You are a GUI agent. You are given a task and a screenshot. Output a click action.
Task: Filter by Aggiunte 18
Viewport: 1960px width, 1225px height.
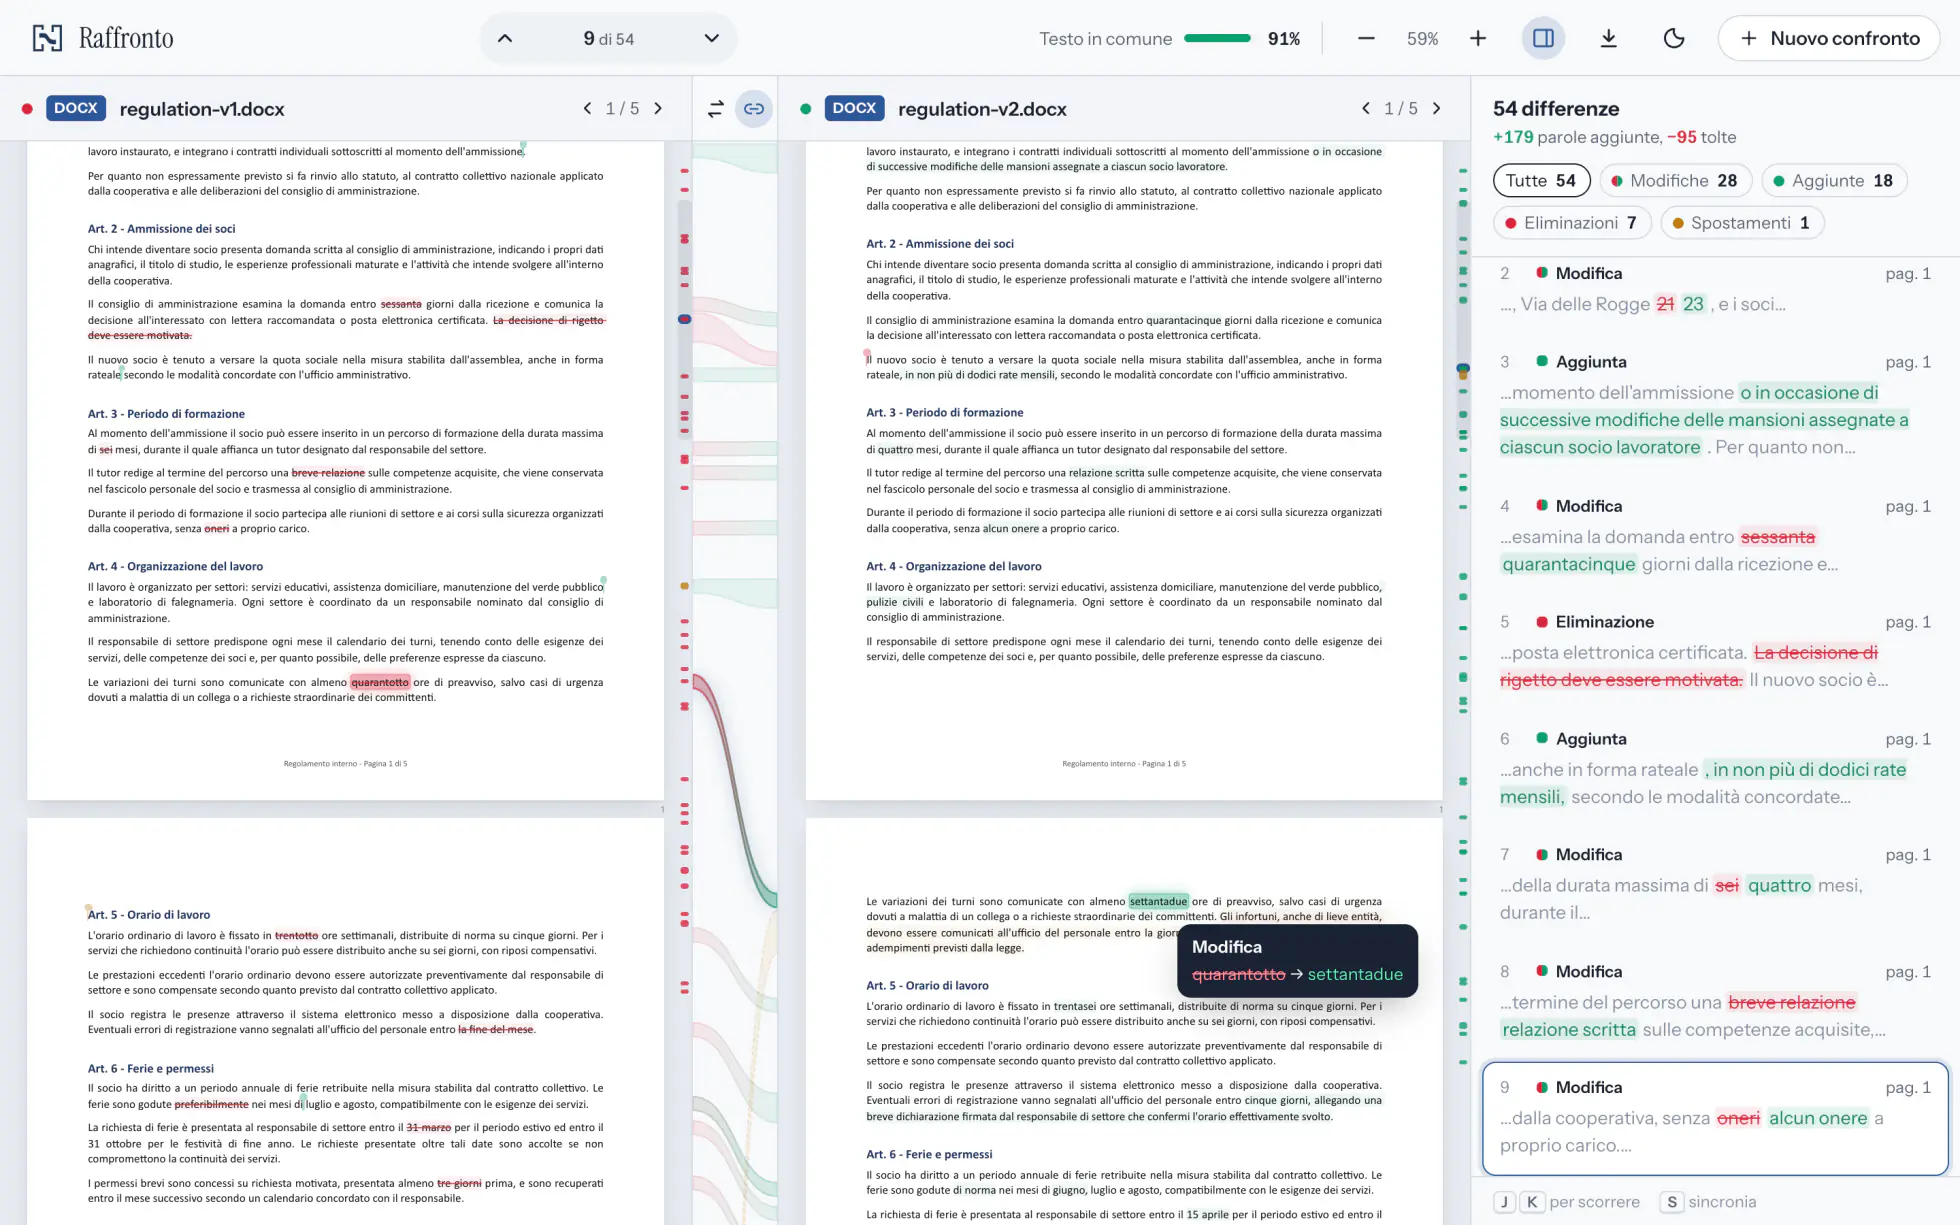point(1834,181)
